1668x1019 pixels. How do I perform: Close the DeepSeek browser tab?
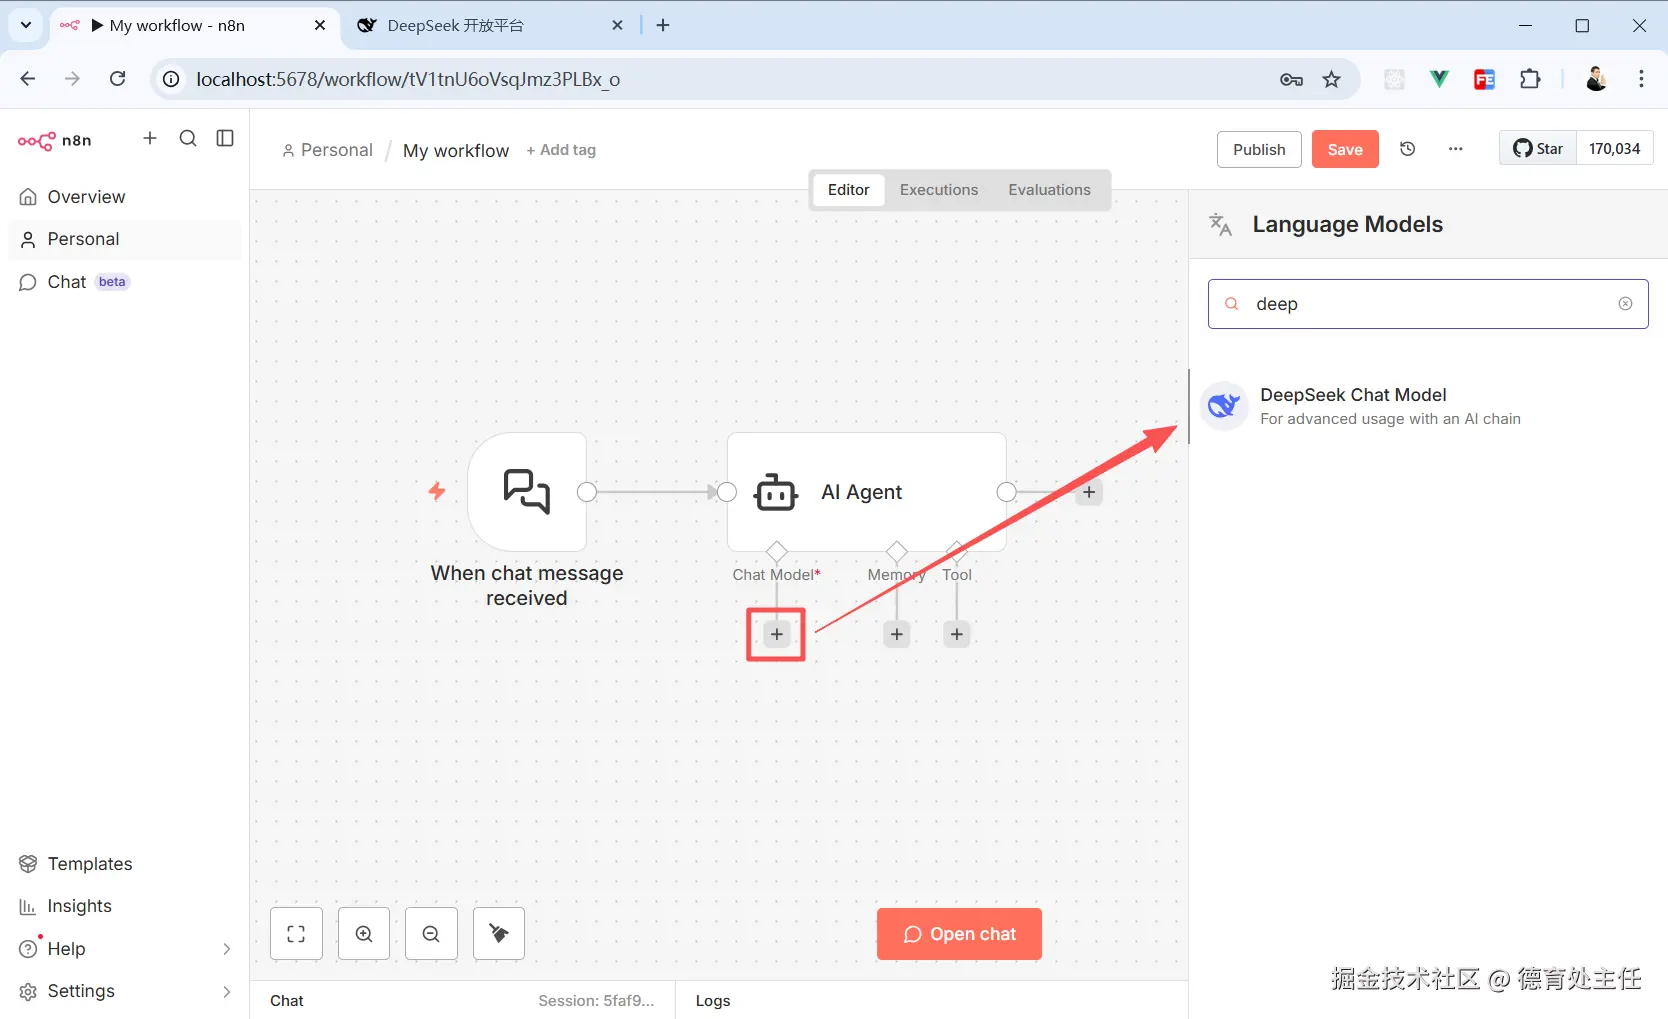pyautogui.click(x=617, y=26)
